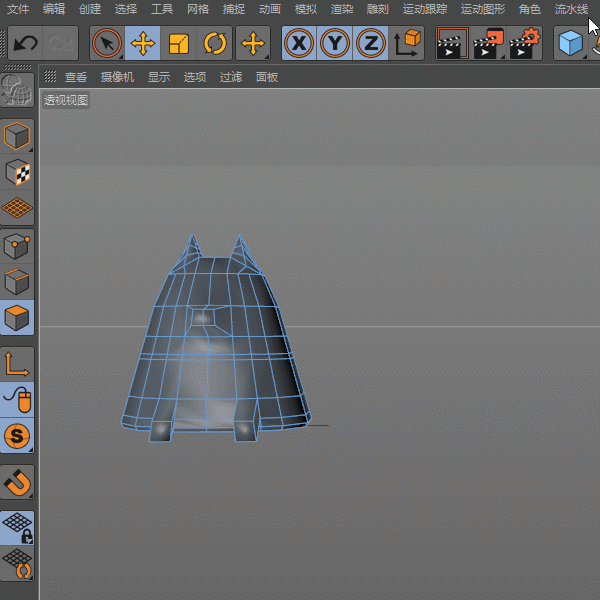Open the 动画 menu

(270, 9)
